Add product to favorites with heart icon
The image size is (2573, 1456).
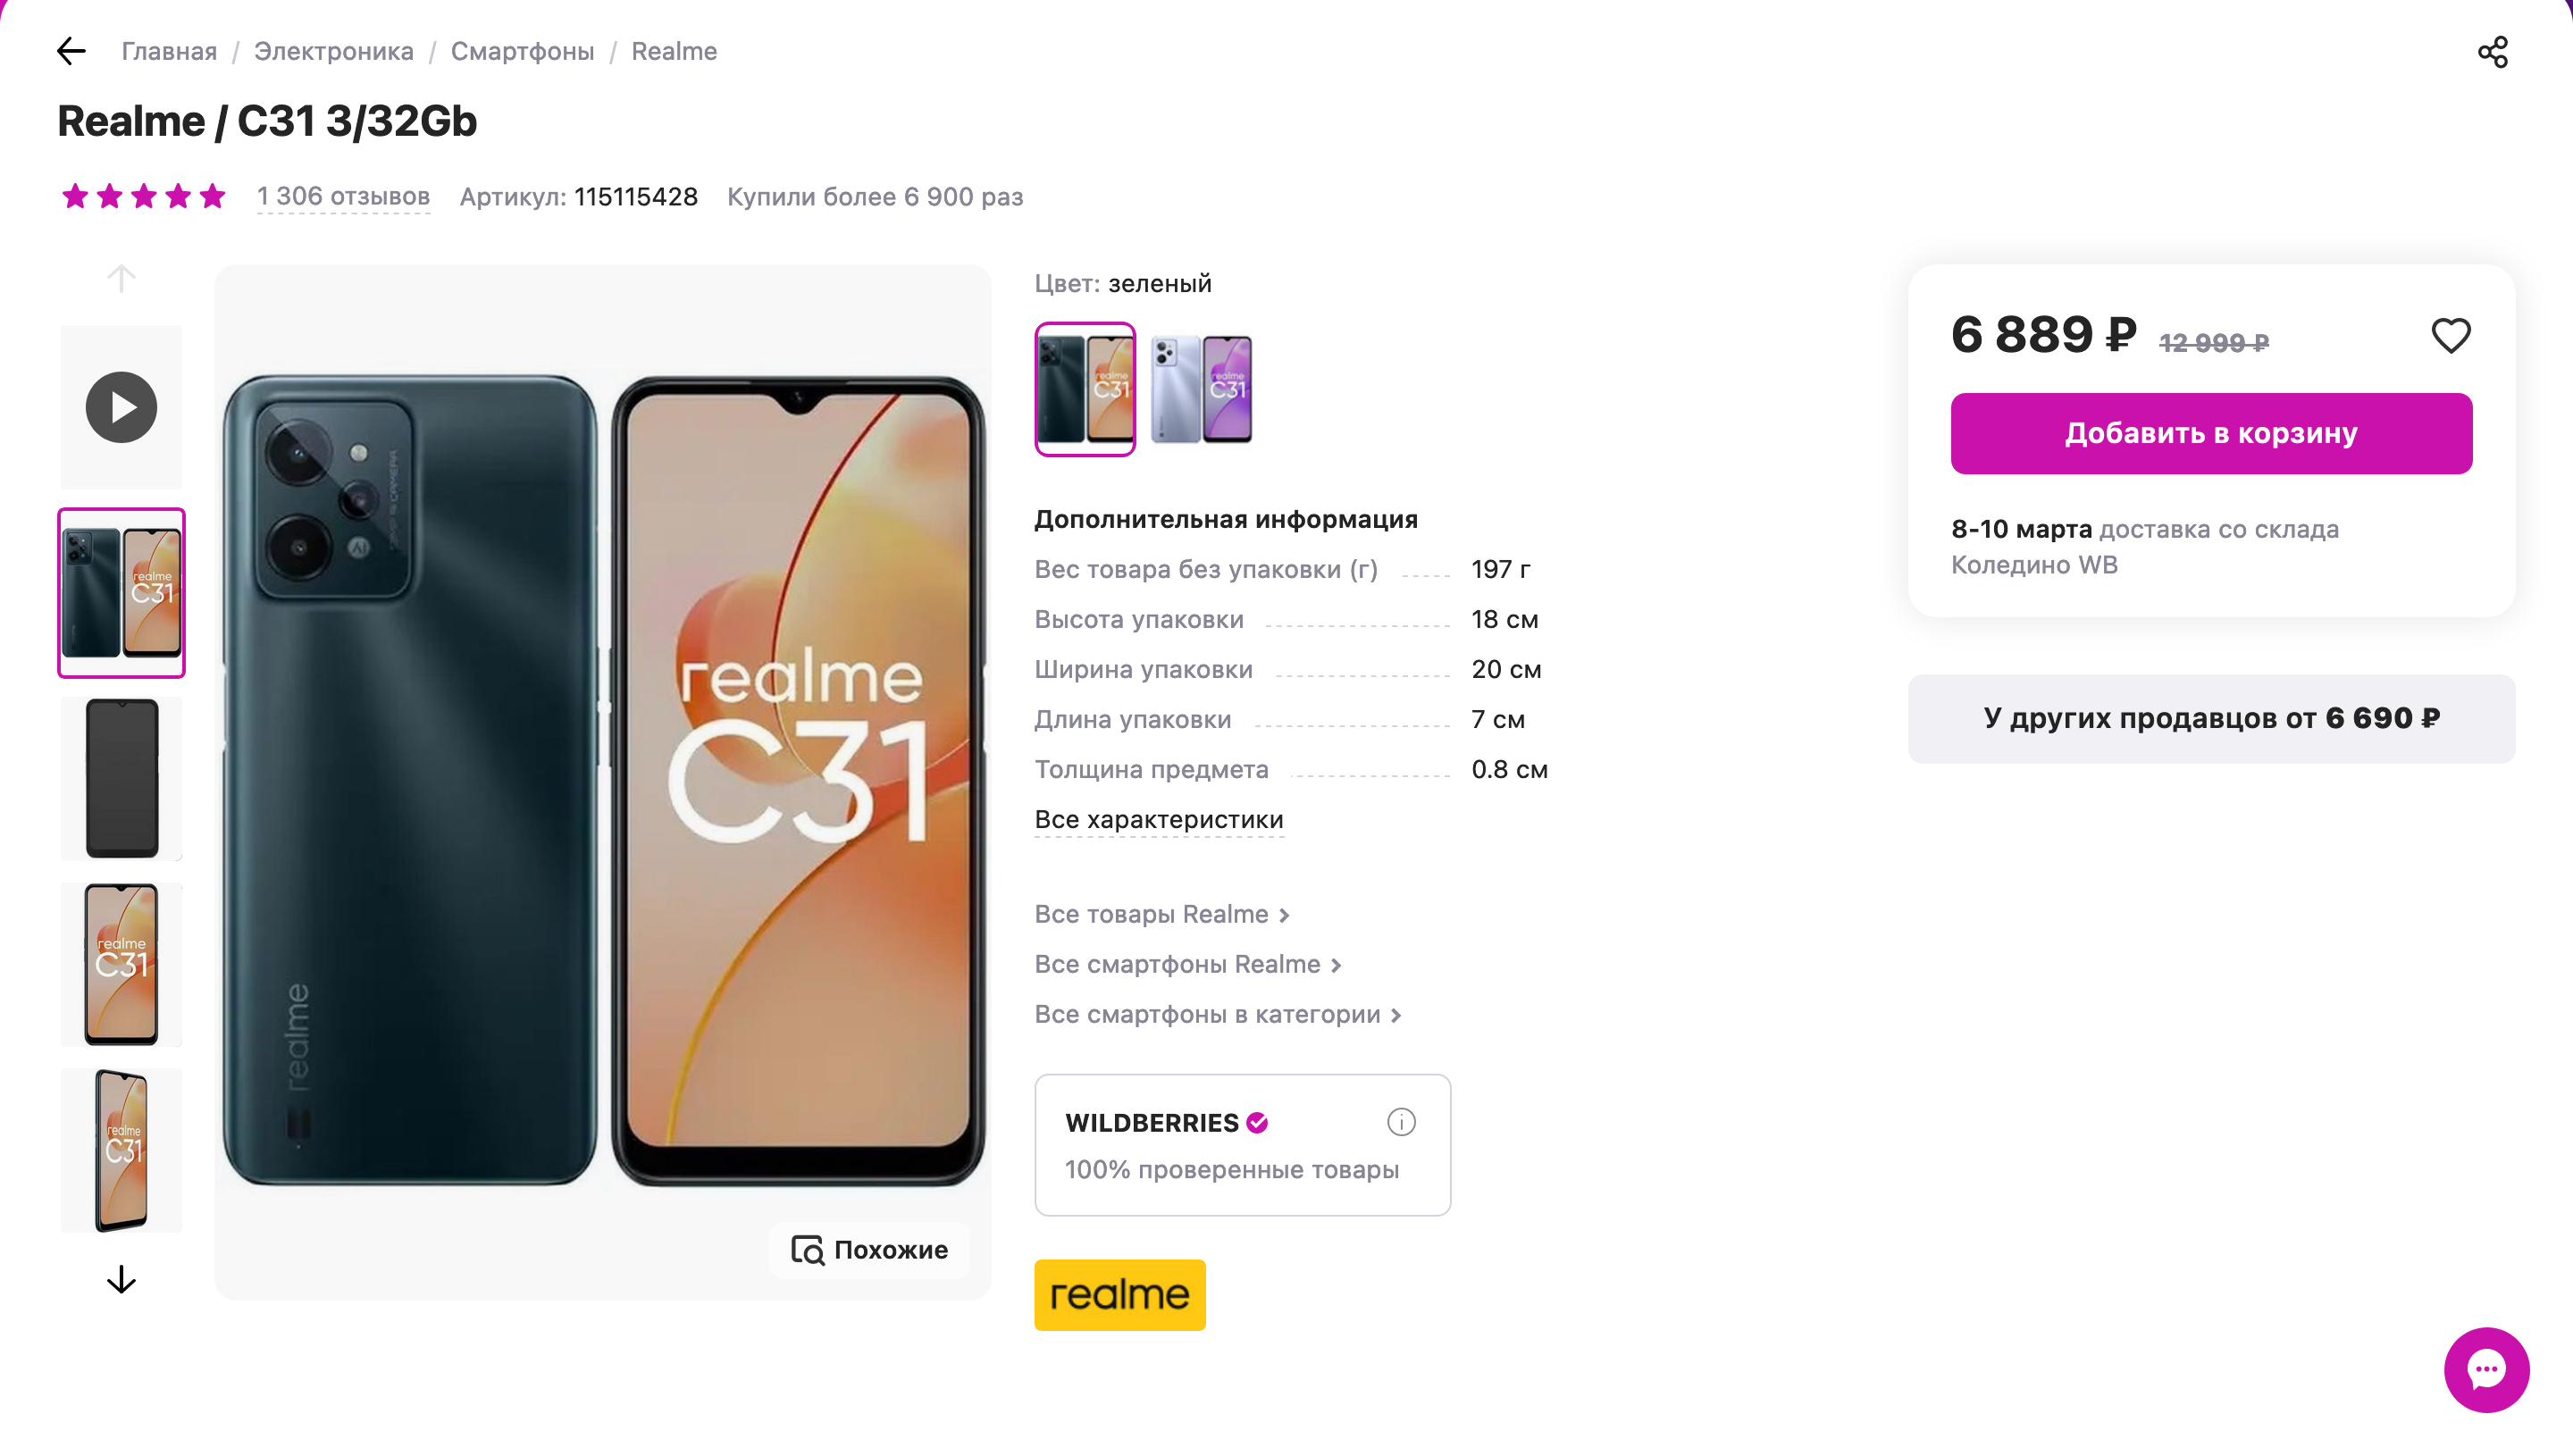tap(2450, 336)
